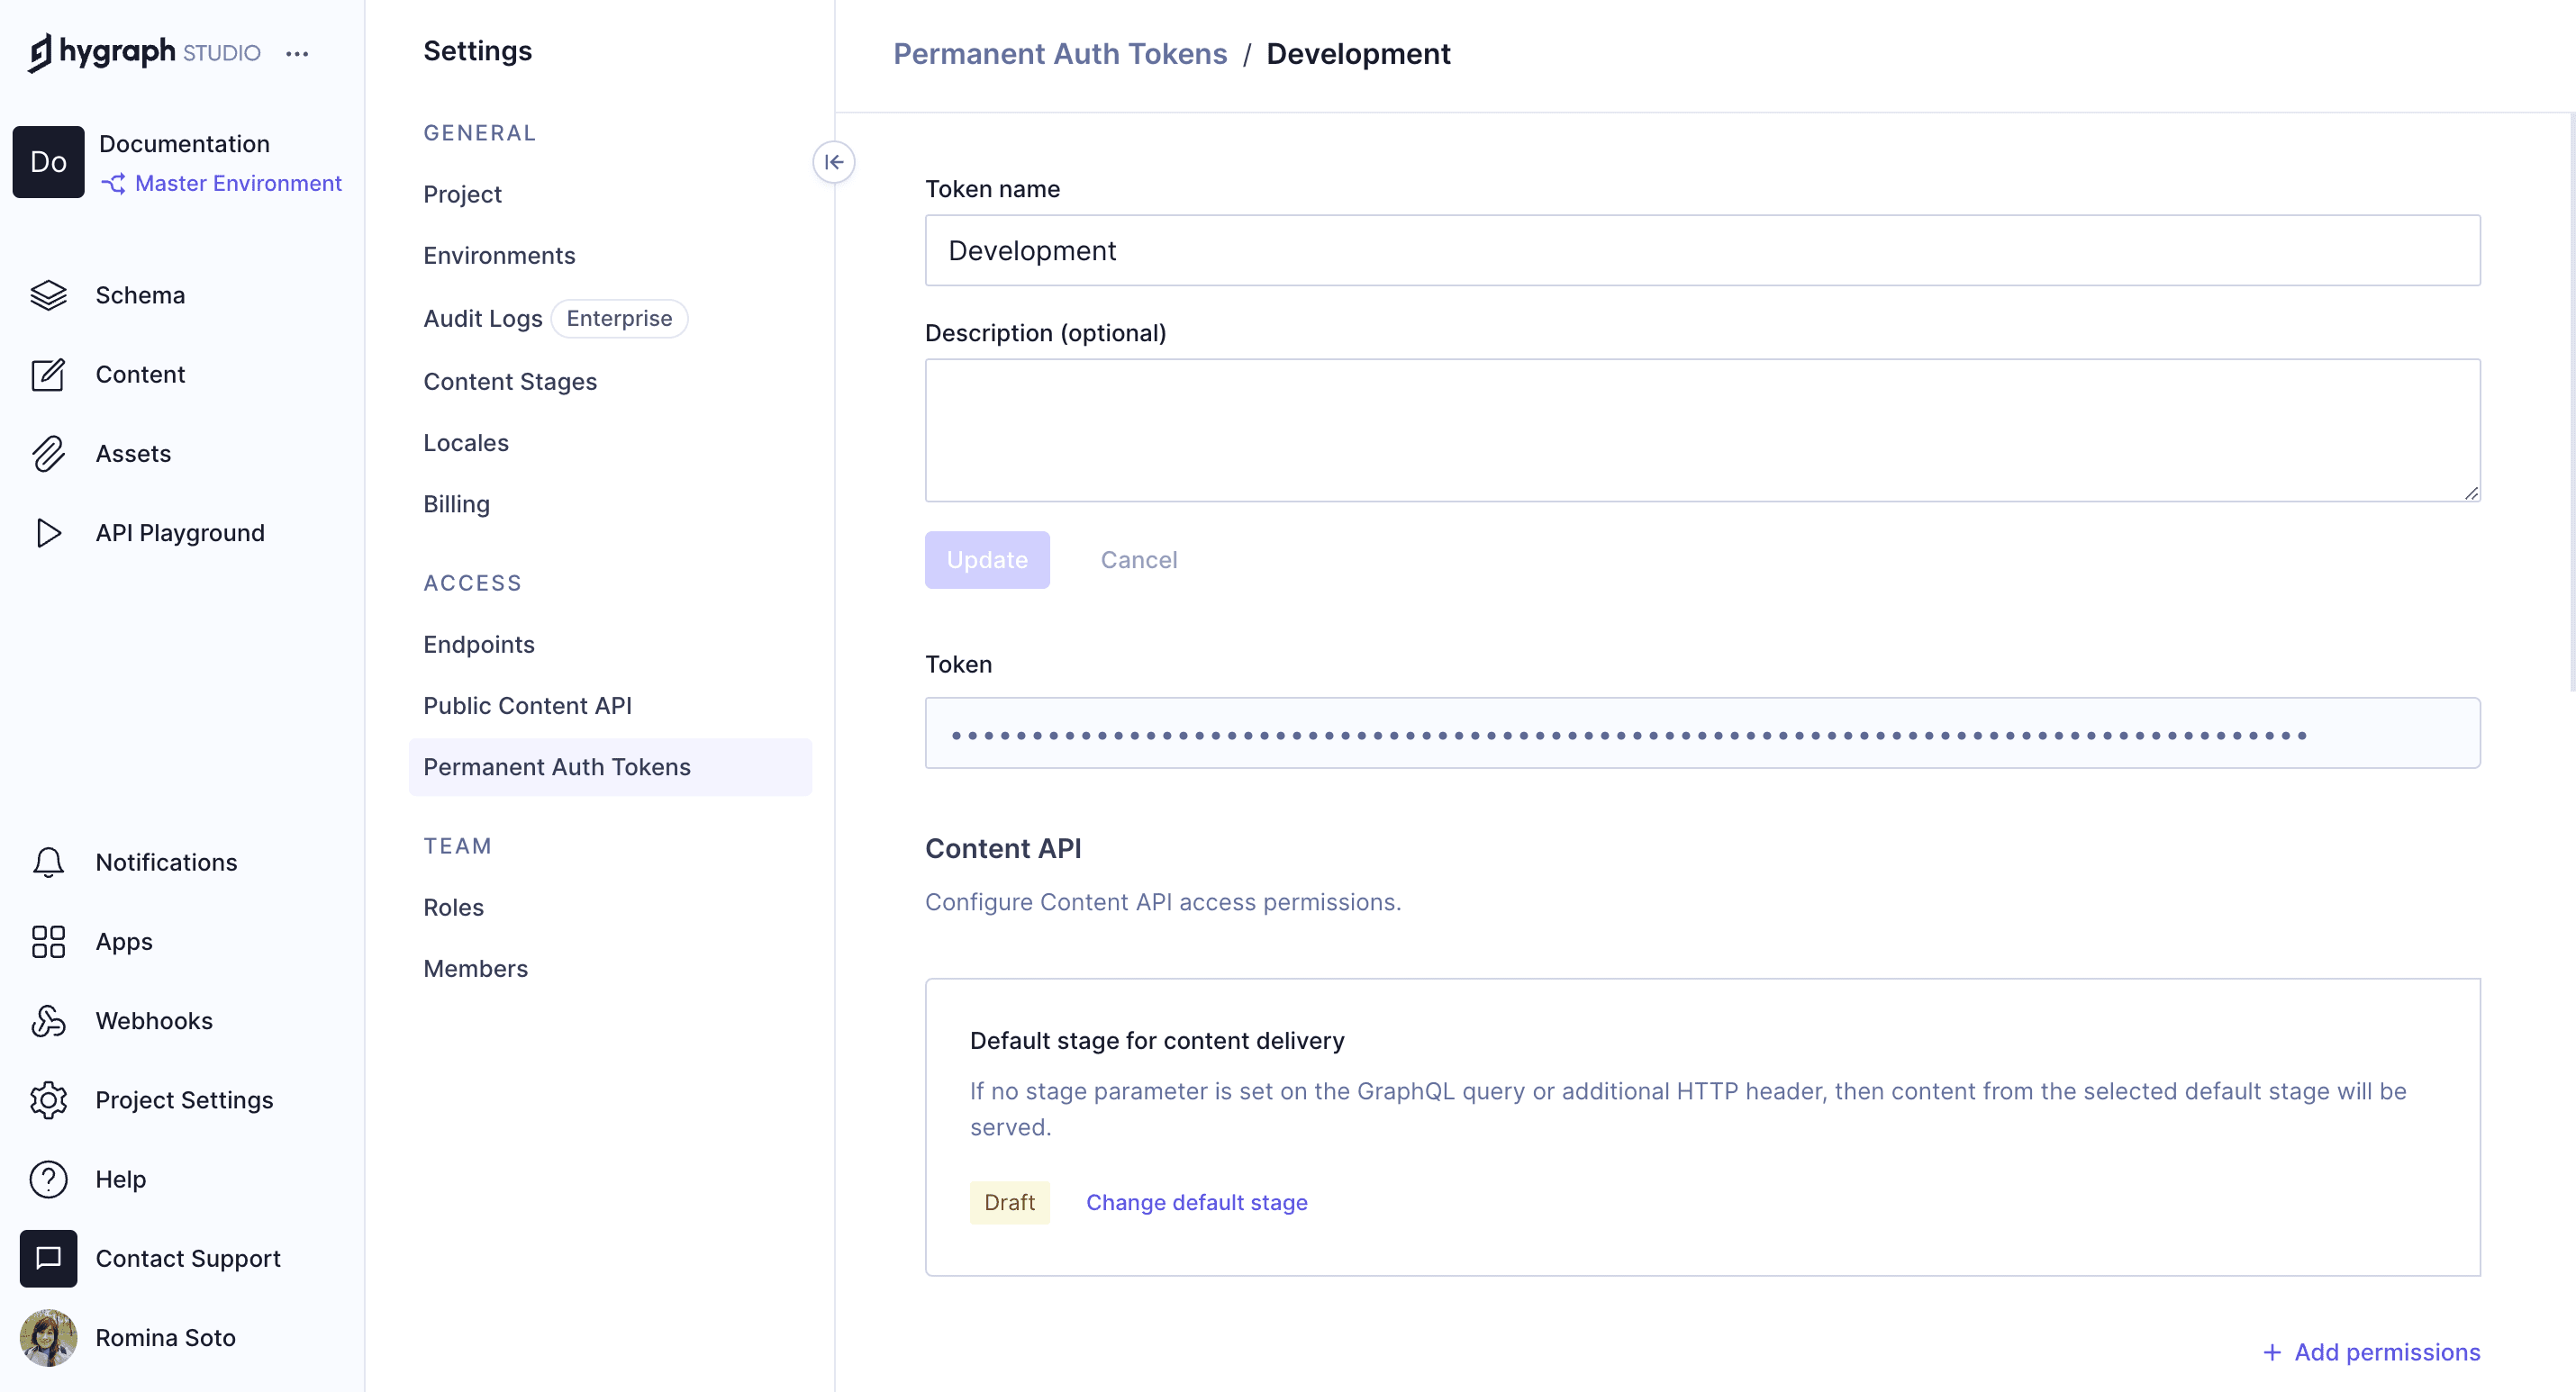Click into the Description textarea
The height and width of the screenshot is (1392, 2576).
pyautogui.click(x=1701, y=430)
